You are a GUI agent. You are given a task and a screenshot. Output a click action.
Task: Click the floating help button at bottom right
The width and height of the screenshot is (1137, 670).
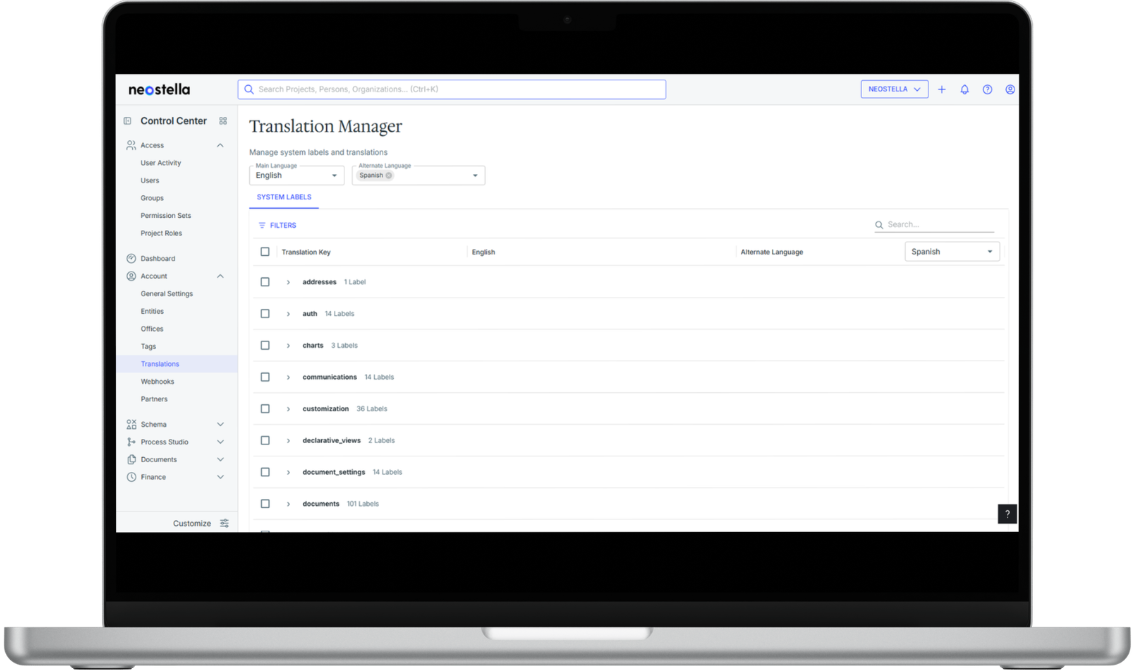(1007, 514)
